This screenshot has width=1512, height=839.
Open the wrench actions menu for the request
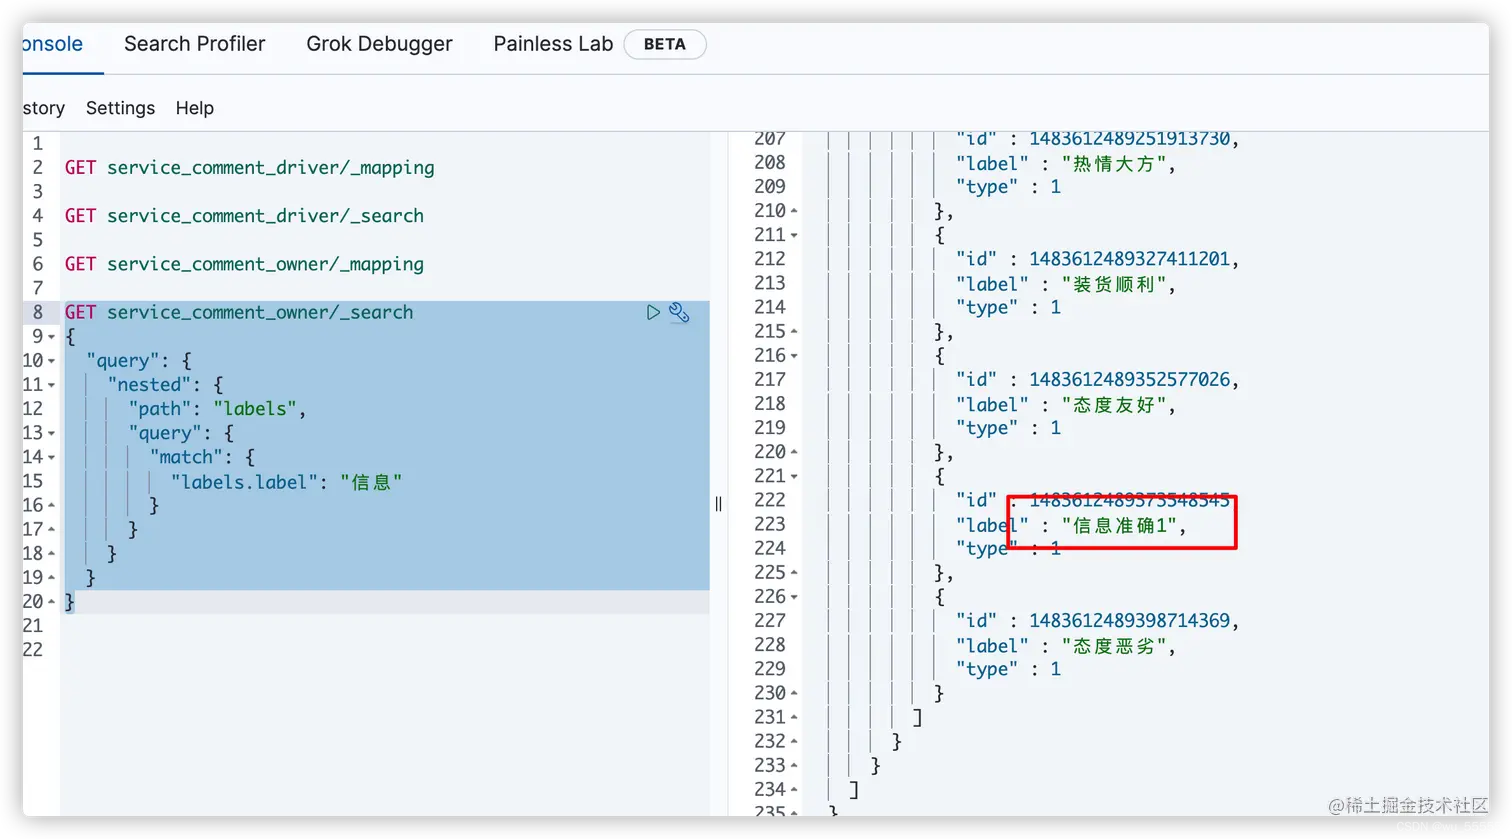tap(679, 313)
